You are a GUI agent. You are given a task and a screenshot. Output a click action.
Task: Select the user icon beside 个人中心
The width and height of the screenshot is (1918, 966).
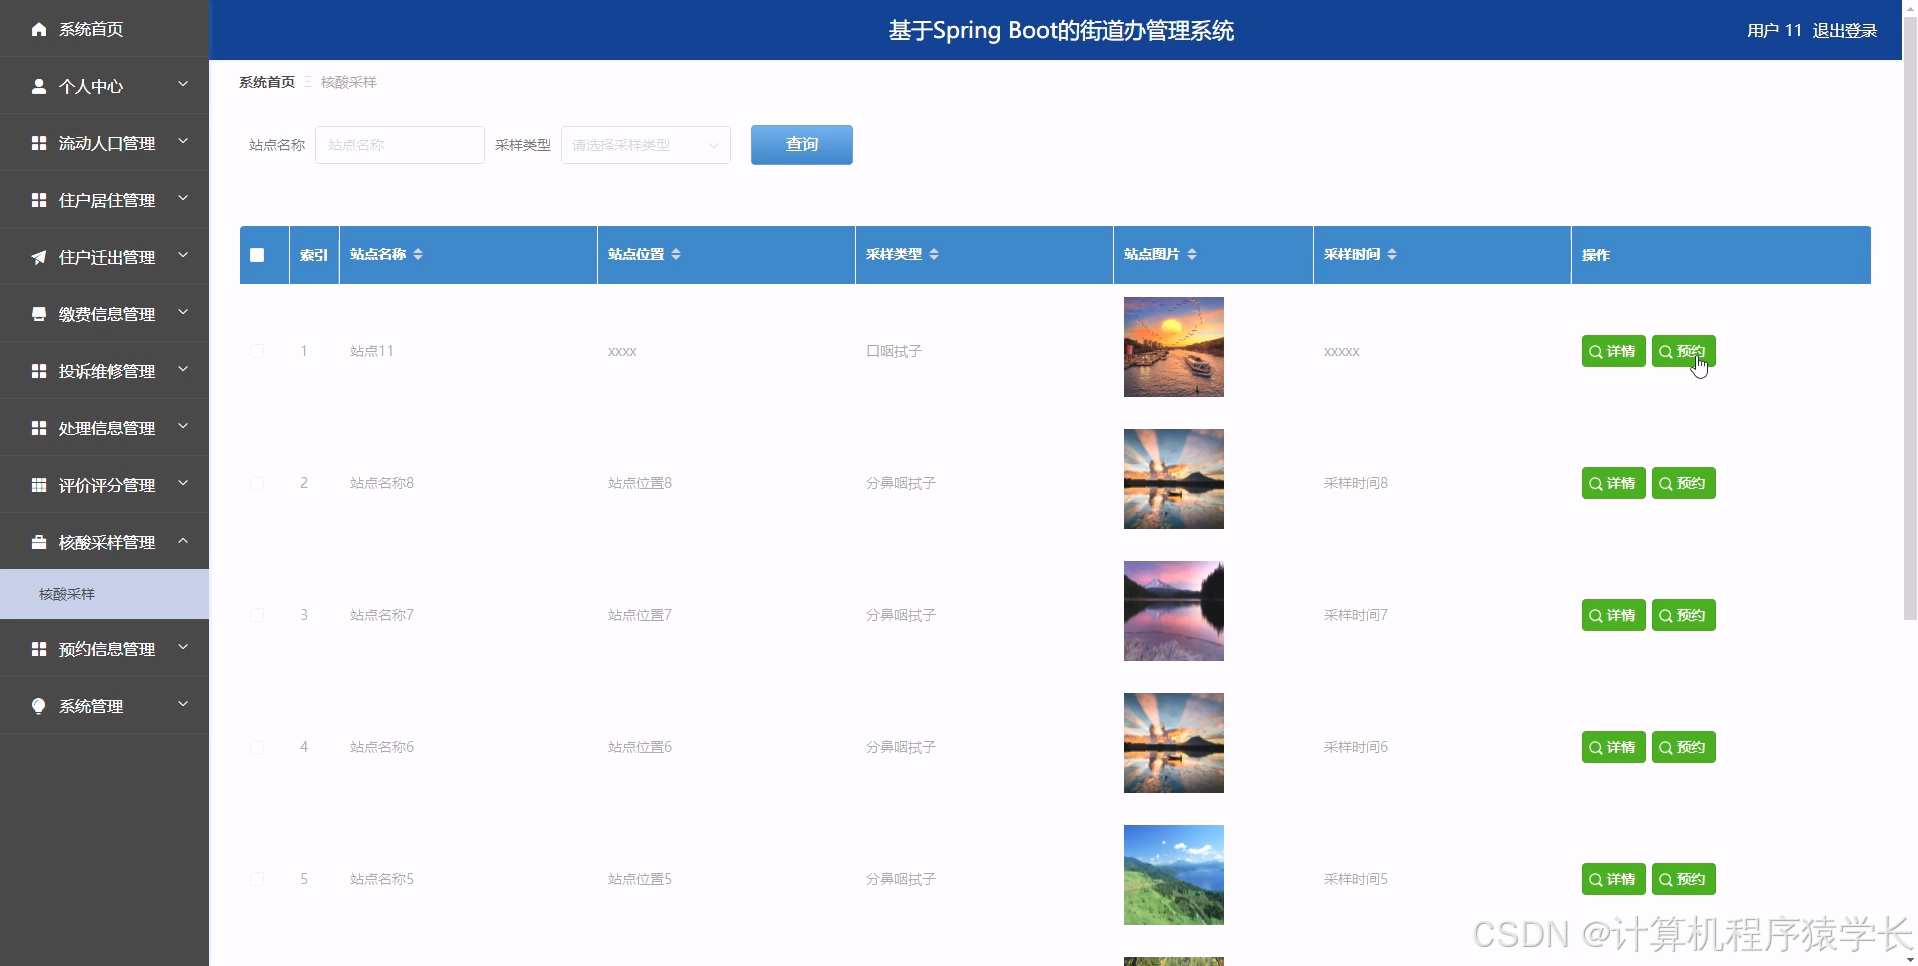(39, 86)
